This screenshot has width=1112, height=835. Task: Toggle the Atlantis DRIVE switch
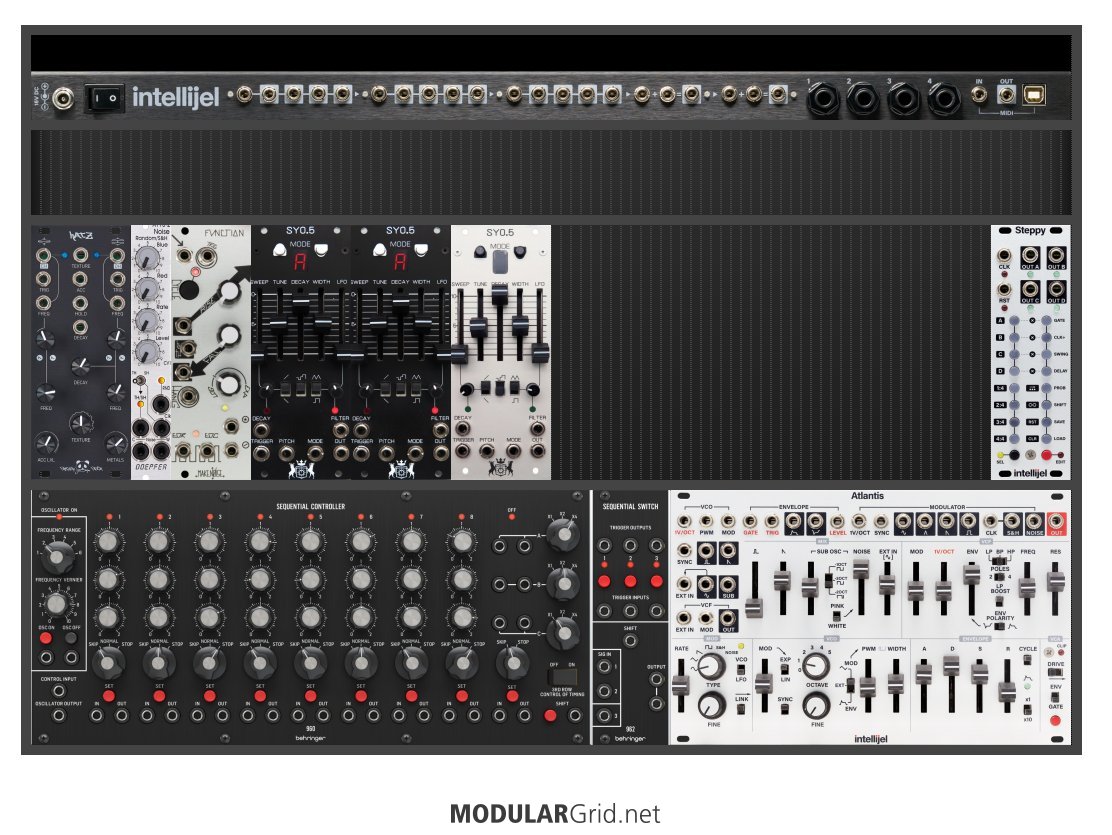[x=1055, y=674]
